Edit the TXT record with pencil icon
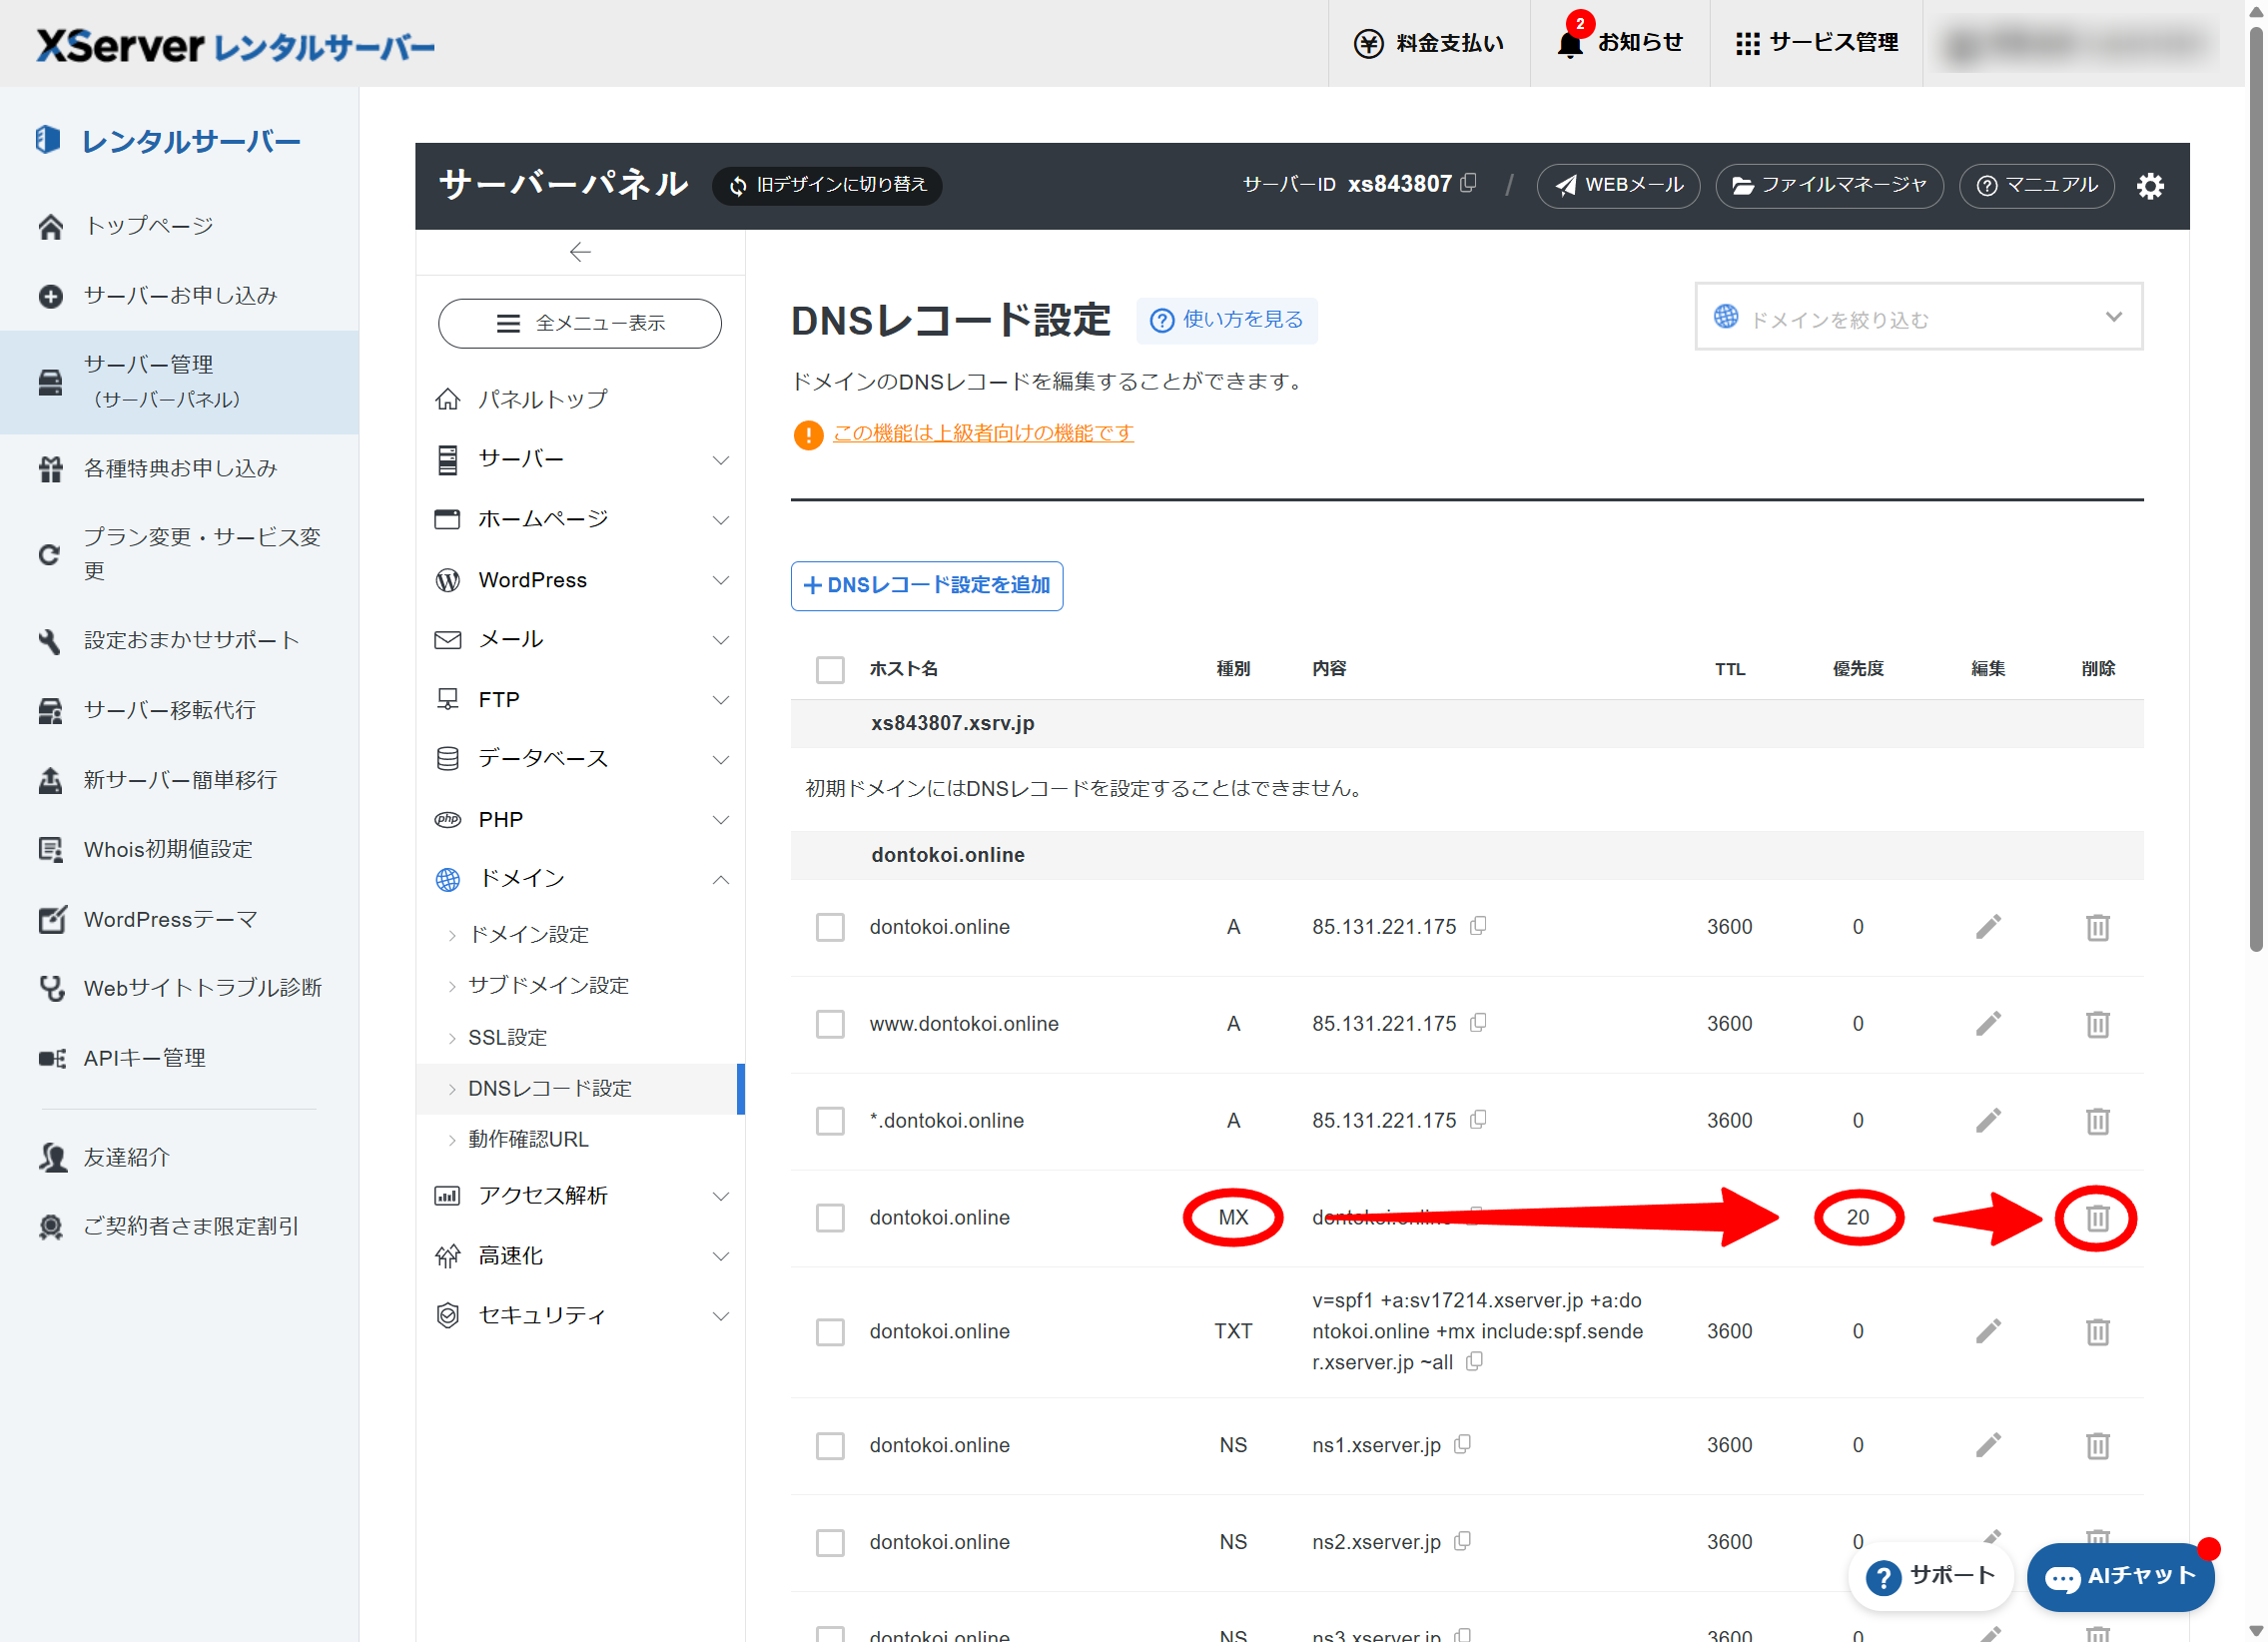 [x=1988, y=1331]
